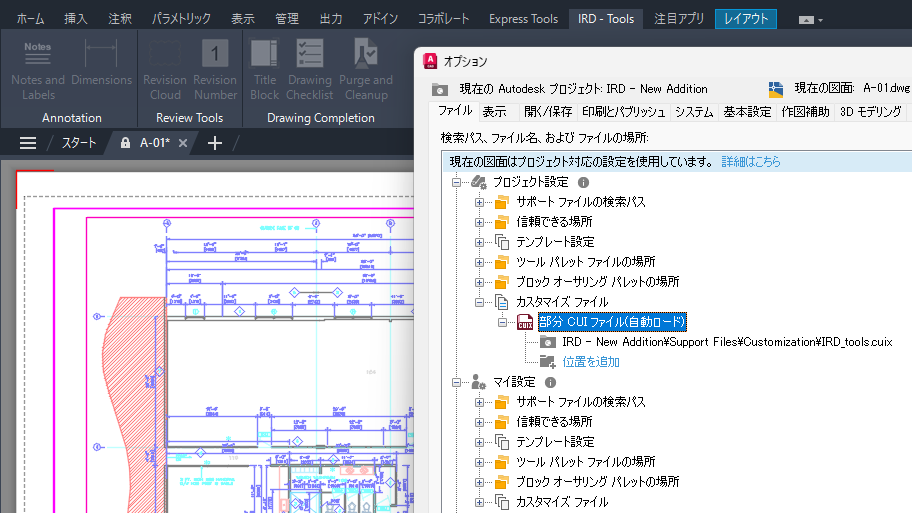Click the 位置を追加 link
This screenshot has height=513, width=912.
(591, 362)
